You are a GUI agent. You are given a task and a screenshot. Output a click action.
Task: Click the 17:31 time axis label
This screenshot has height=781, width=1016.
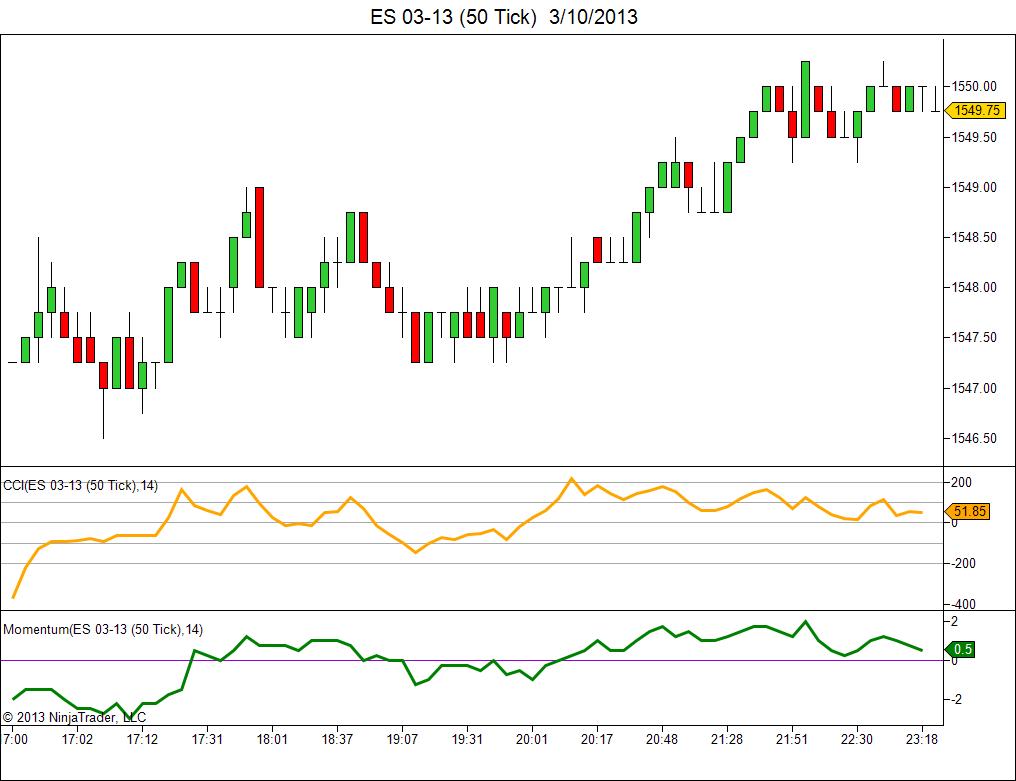207,740
